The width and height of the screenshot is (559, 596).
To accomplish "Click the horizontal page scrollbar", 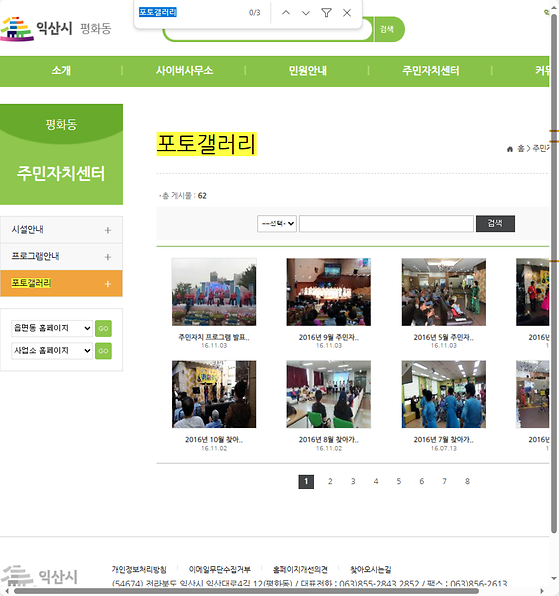I will pyautogui.click(x=246, y=591).
